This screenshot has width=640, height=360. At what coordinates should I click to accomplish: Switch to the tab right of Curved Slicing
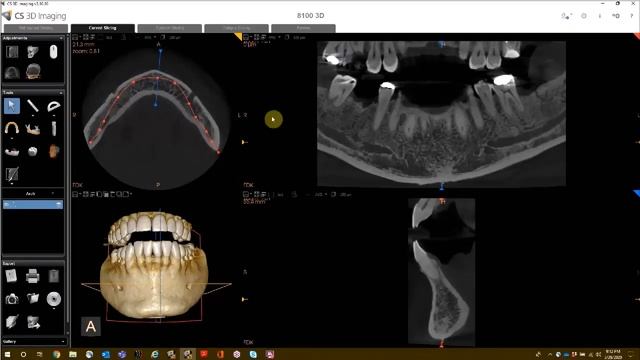169,28
